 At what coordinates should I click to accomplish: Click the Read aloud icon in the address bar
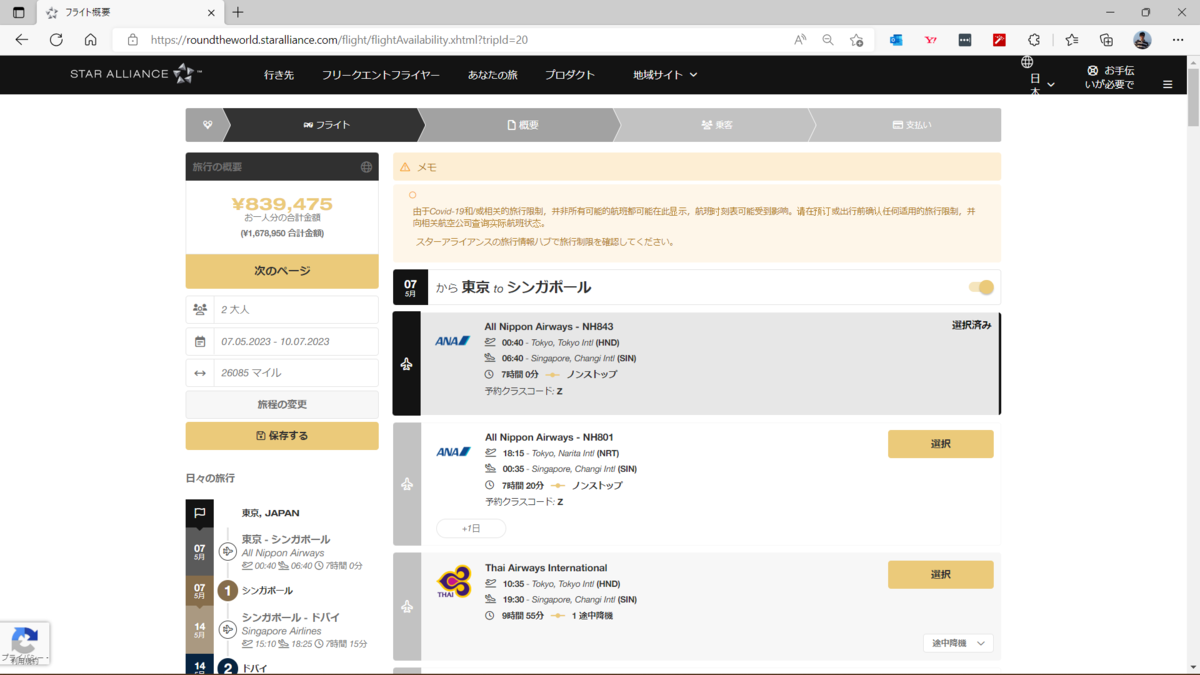[x=800, y=40]
